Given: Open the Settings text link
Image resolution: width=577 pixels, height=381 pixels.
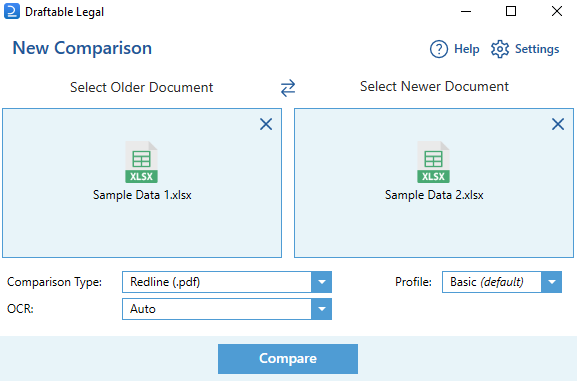Looking at the screenshot, I should [537, 49].
